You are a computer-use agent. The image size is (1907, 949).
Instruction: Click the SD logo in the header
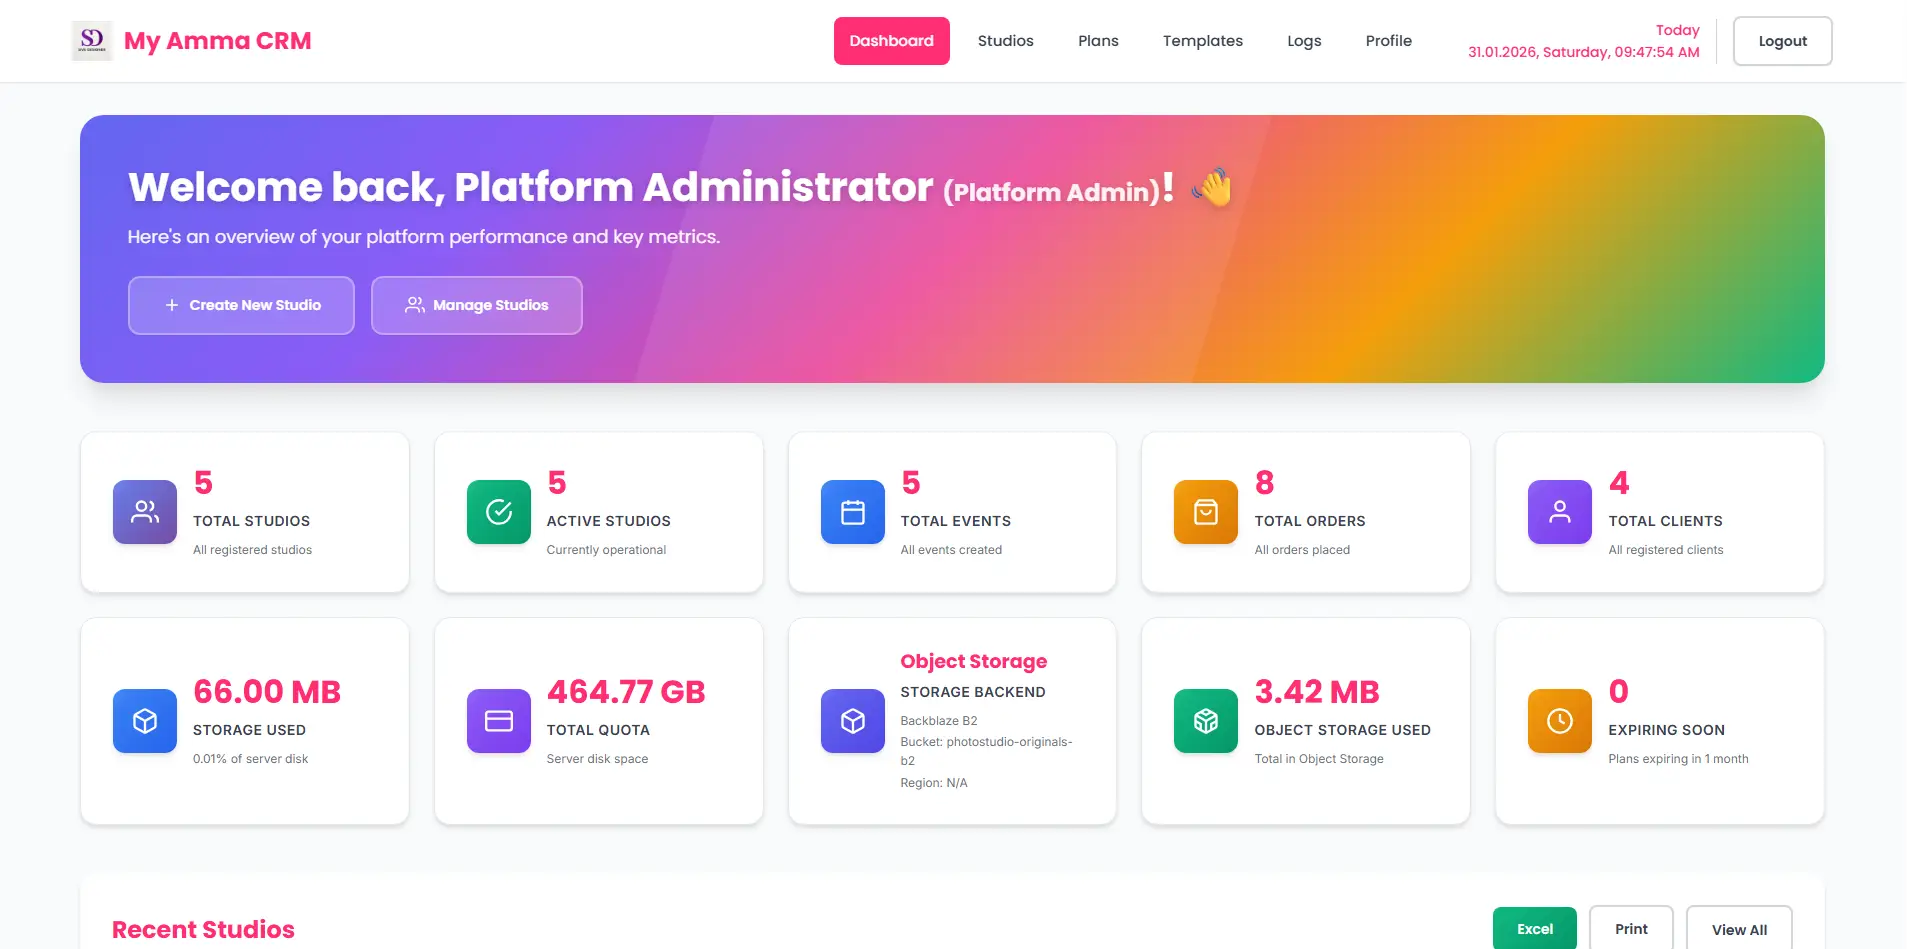click(x=92, y=40)
